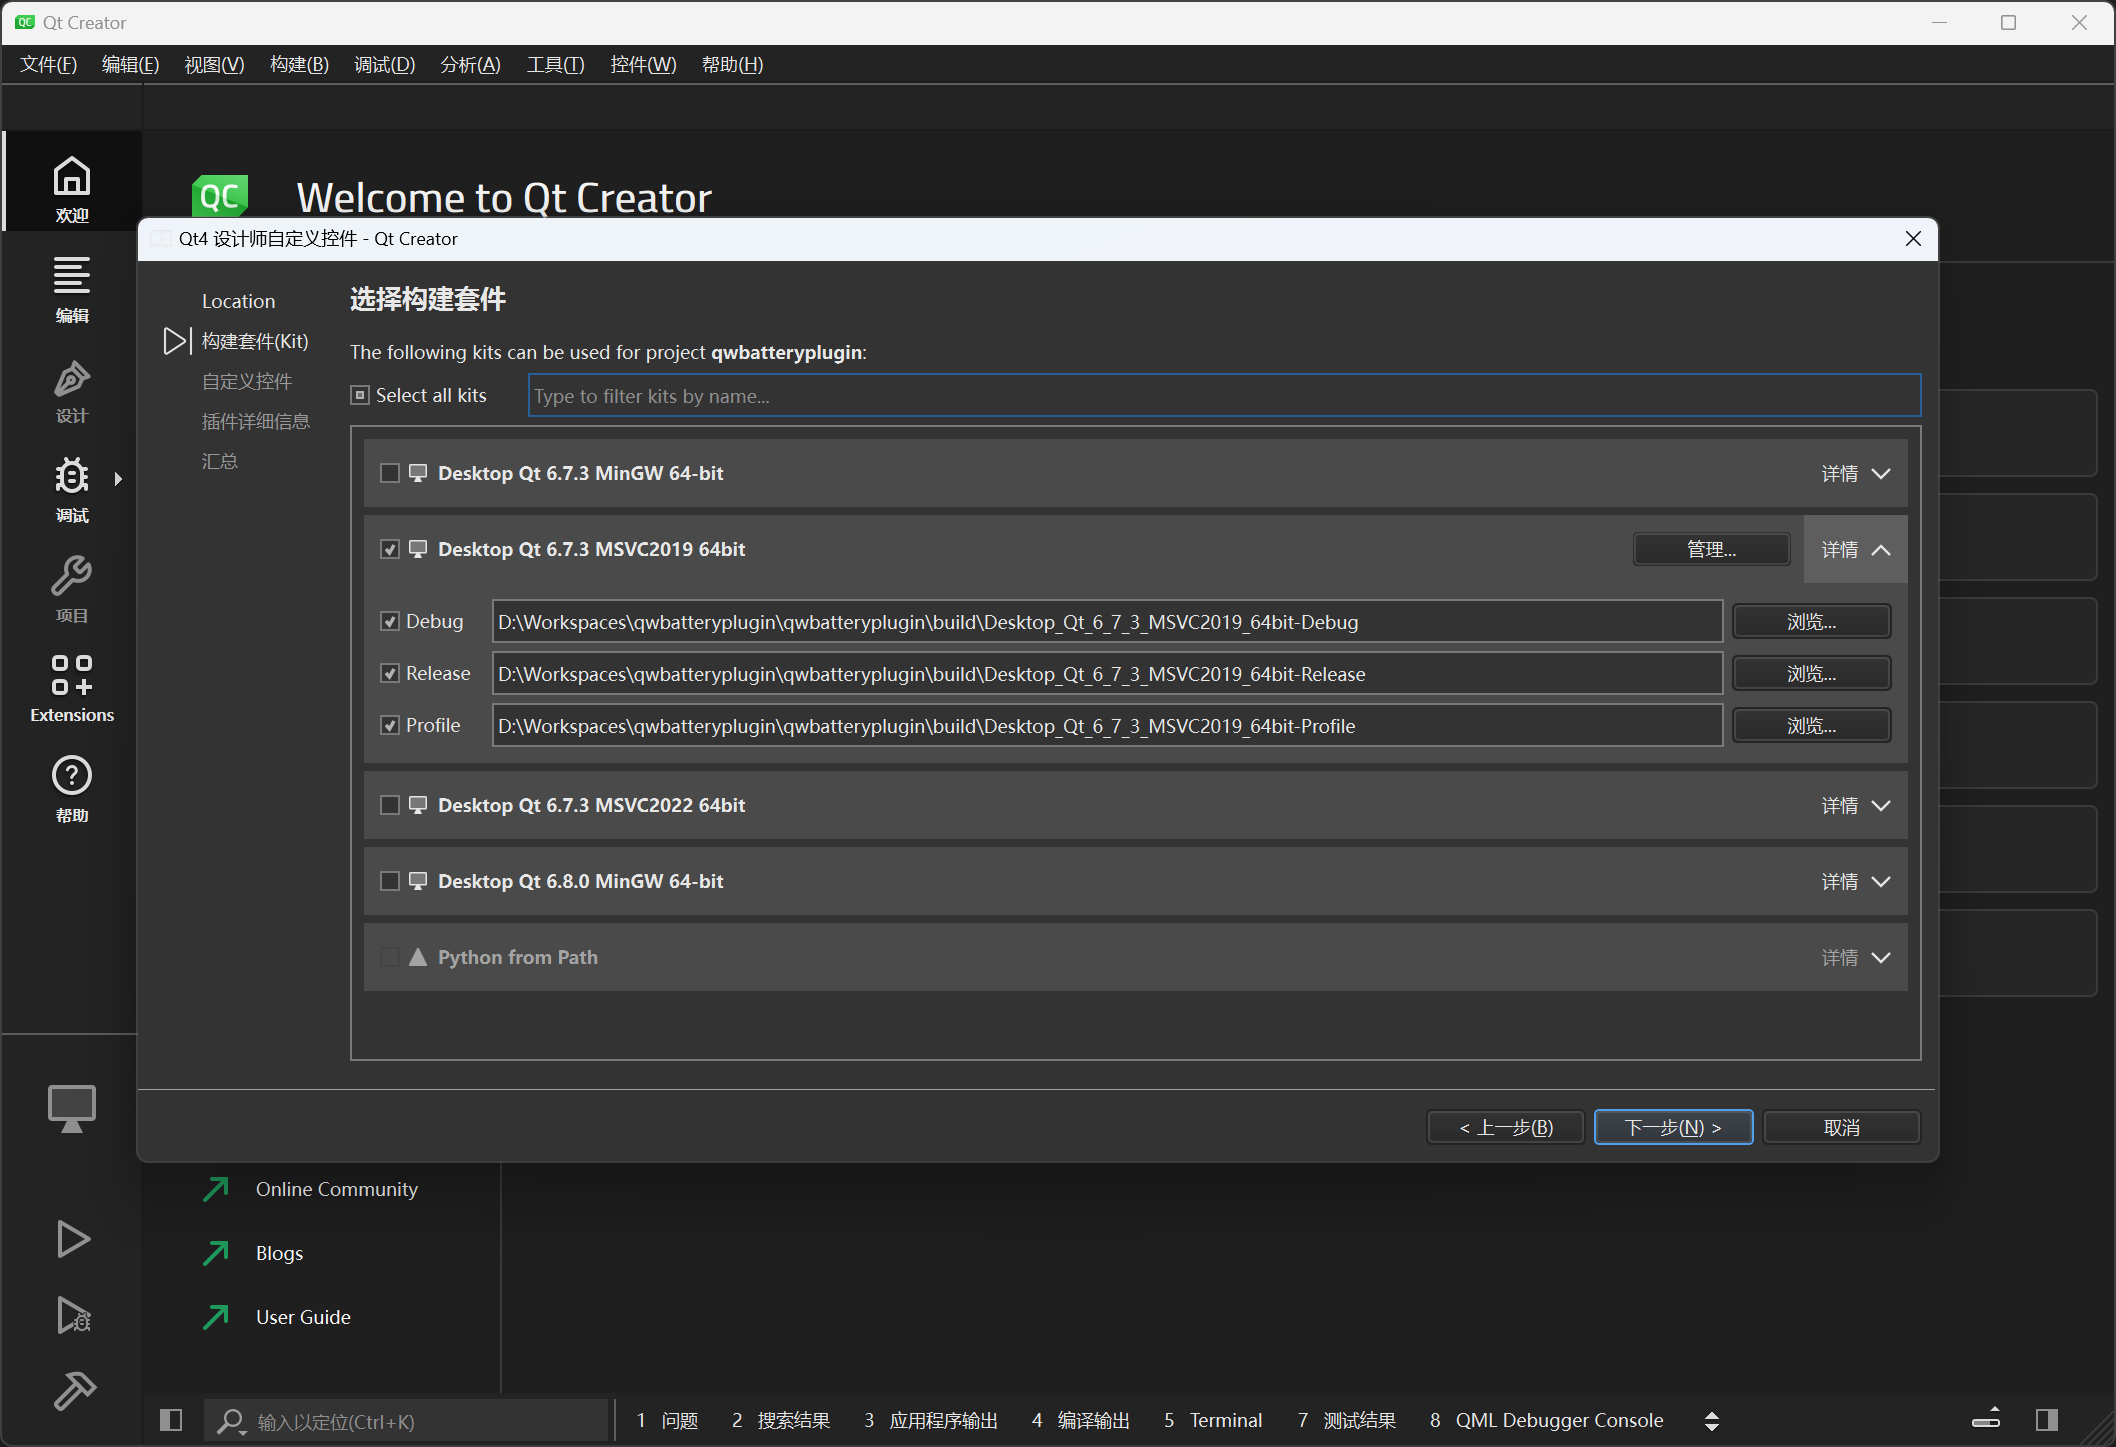This screenshot has height=1447, width=2116.
Task: Open the 编辑(E) menu
Action: [131, 65]
